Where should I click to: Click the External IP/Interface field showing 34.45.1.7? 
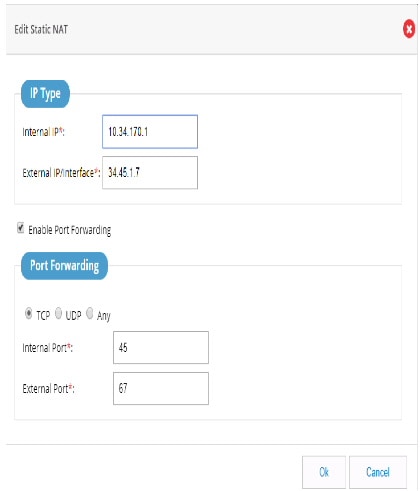[150, 173]
